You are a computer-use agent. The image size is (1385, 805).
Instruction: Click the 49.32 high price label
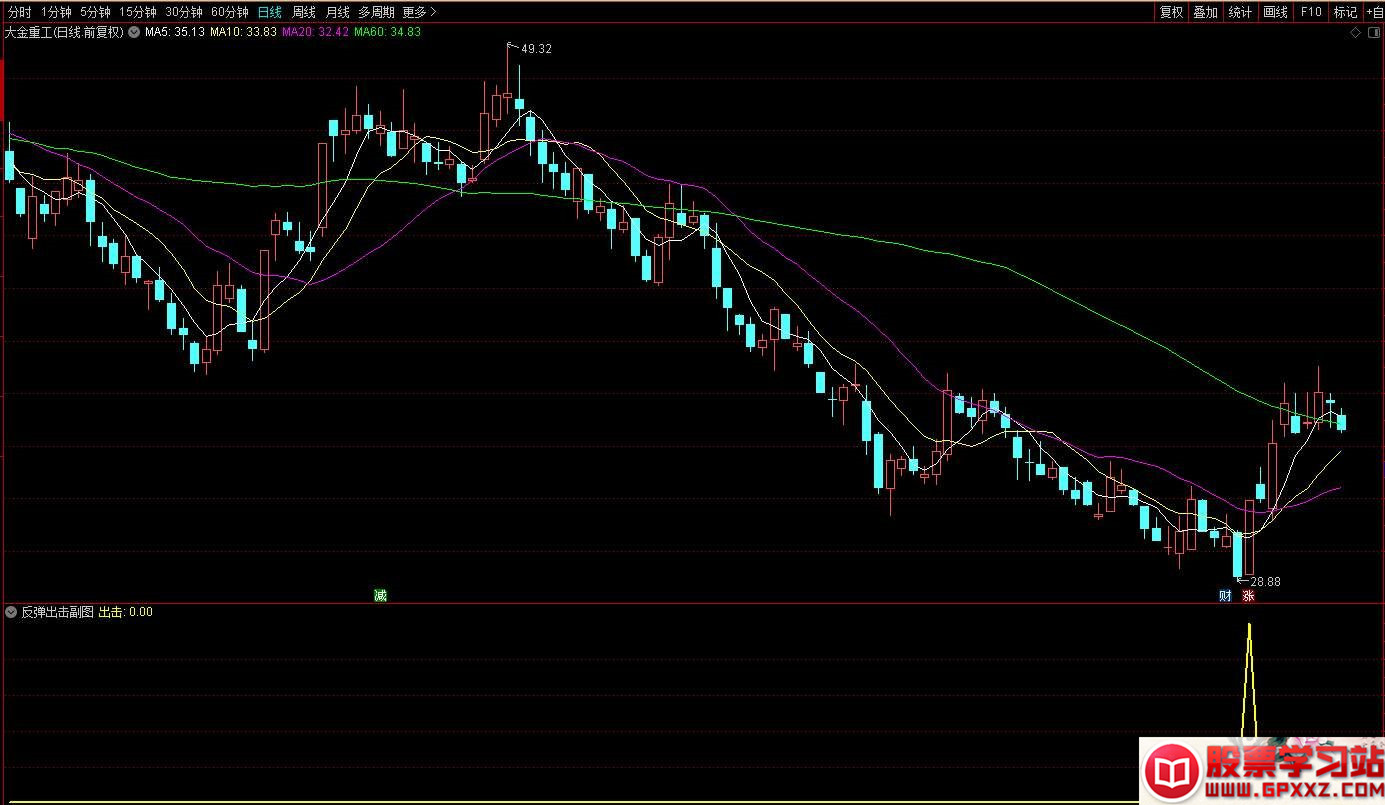click(x=536, y=48)
